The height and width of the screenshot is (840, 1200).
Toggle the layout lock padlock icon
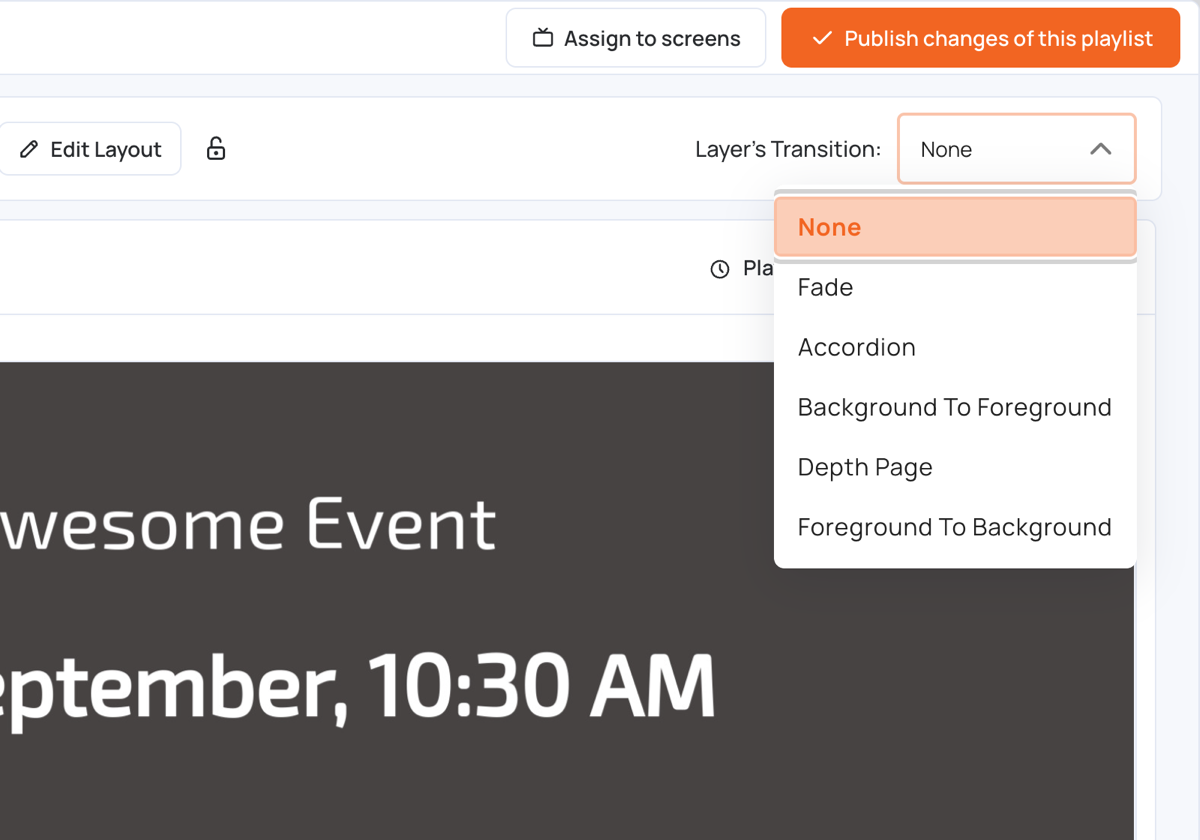click(216, 149)
